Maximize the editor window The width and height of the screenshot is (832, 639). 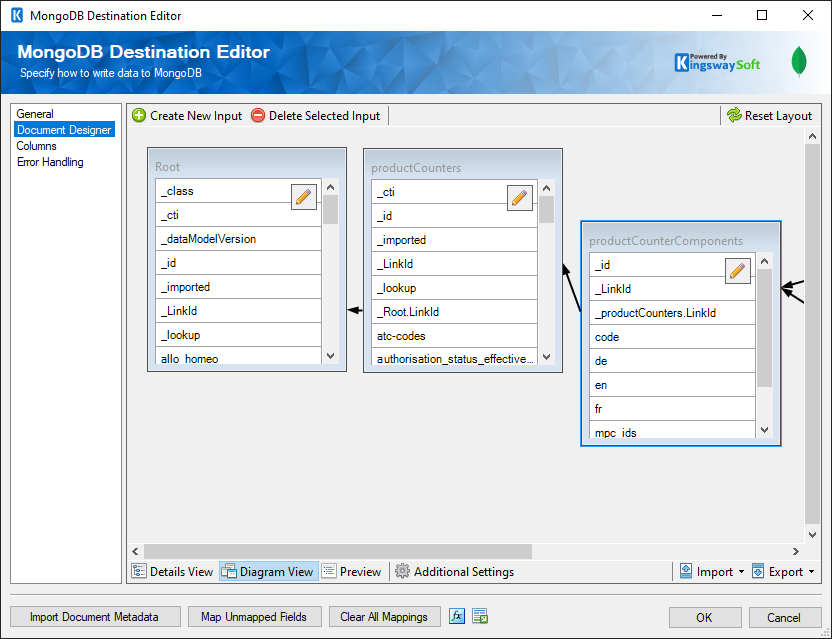coord(762,15)
